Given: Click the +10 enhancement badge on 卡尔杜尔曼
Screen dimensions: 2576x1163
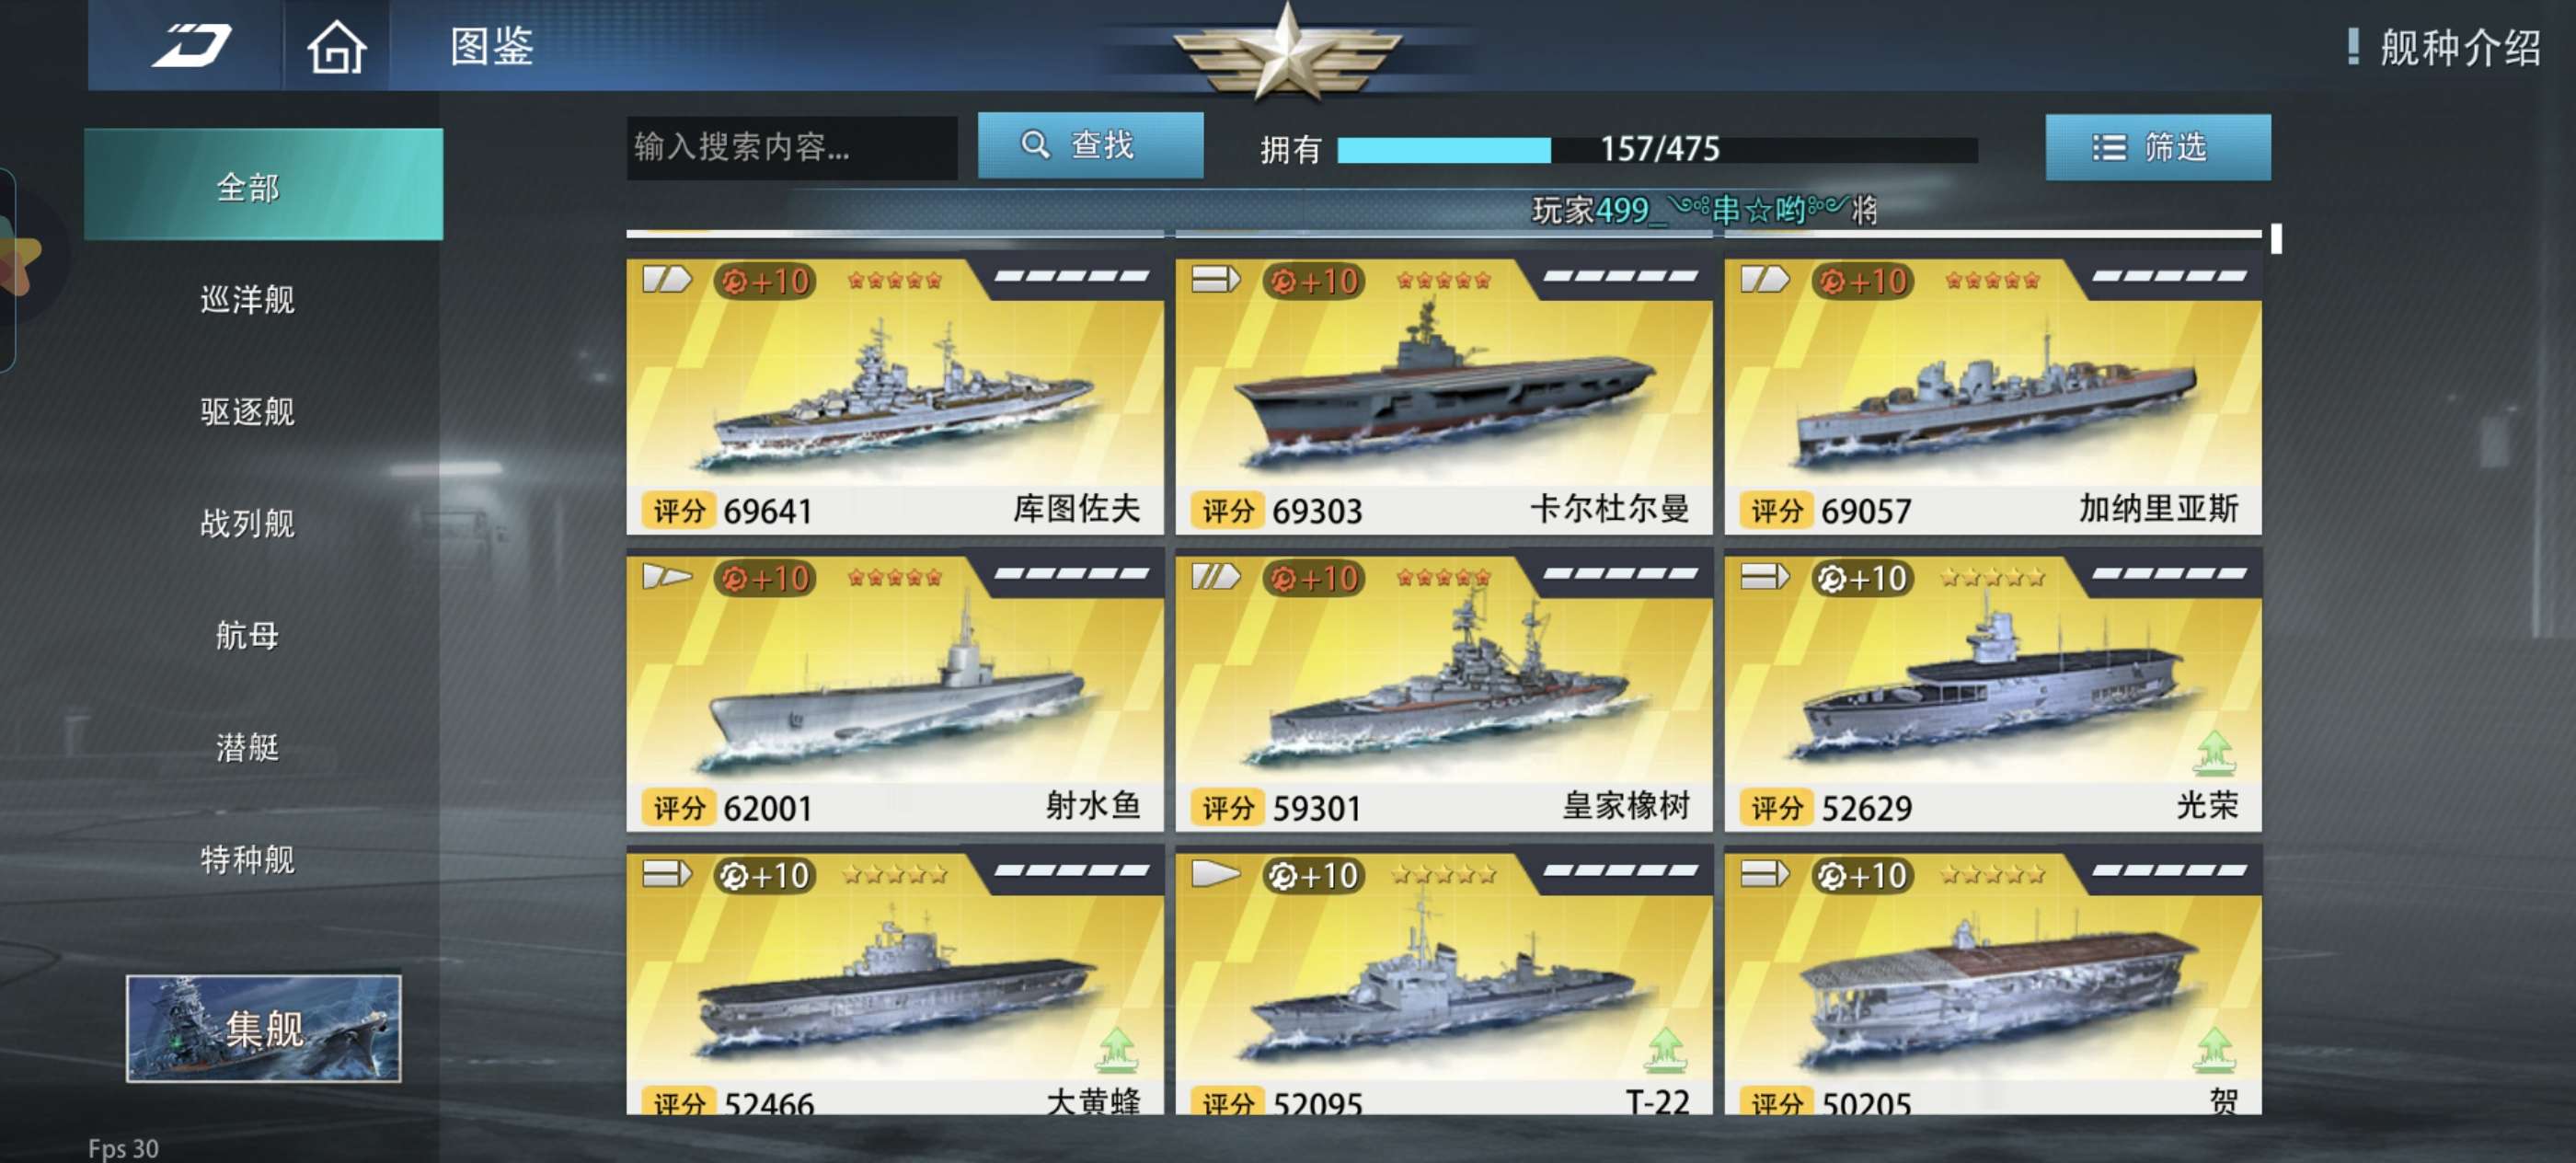Looking at the screenshot, I should [1314, 281].
